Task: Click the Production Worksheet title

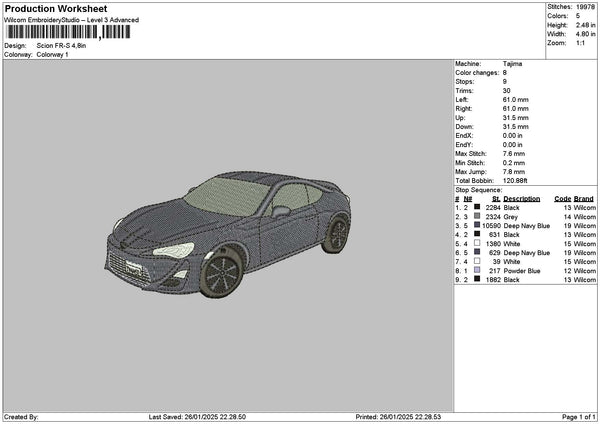Action: pos(55,9)
